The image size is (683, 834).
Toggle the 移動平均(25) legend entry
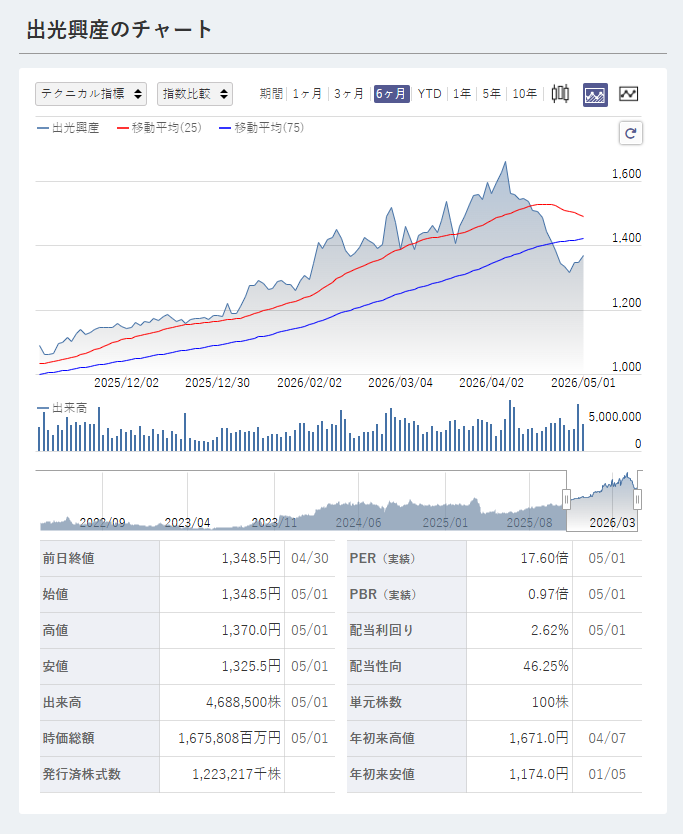(160, 128)
